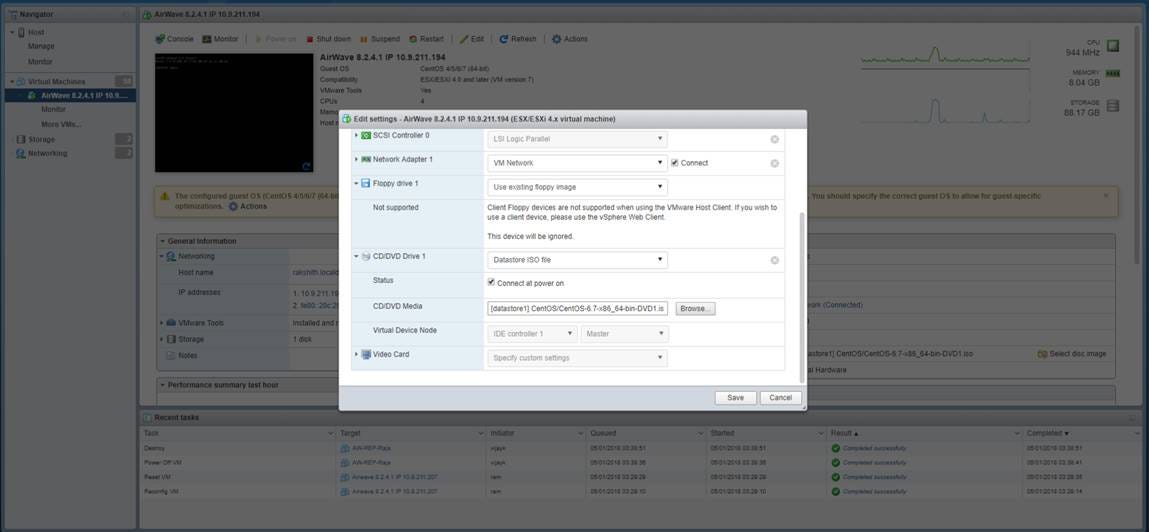The image size is (1149, 532).
Task: Click Monitor in the VM toolbar
Action: [x=221, y=39]
